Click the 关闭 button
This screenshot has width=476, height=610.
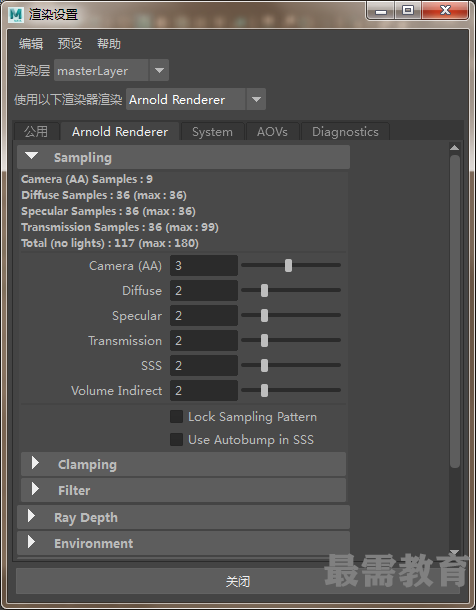click(238, 581)
